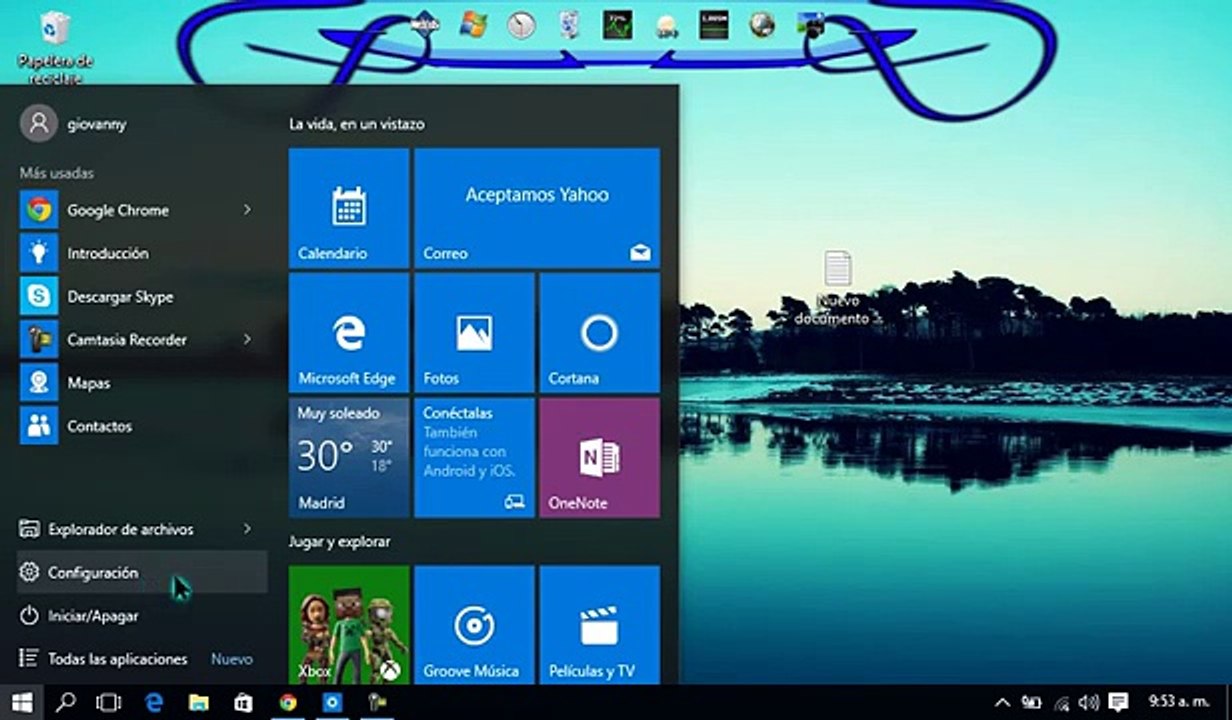Open the Groove Música tile

(474, 625)
